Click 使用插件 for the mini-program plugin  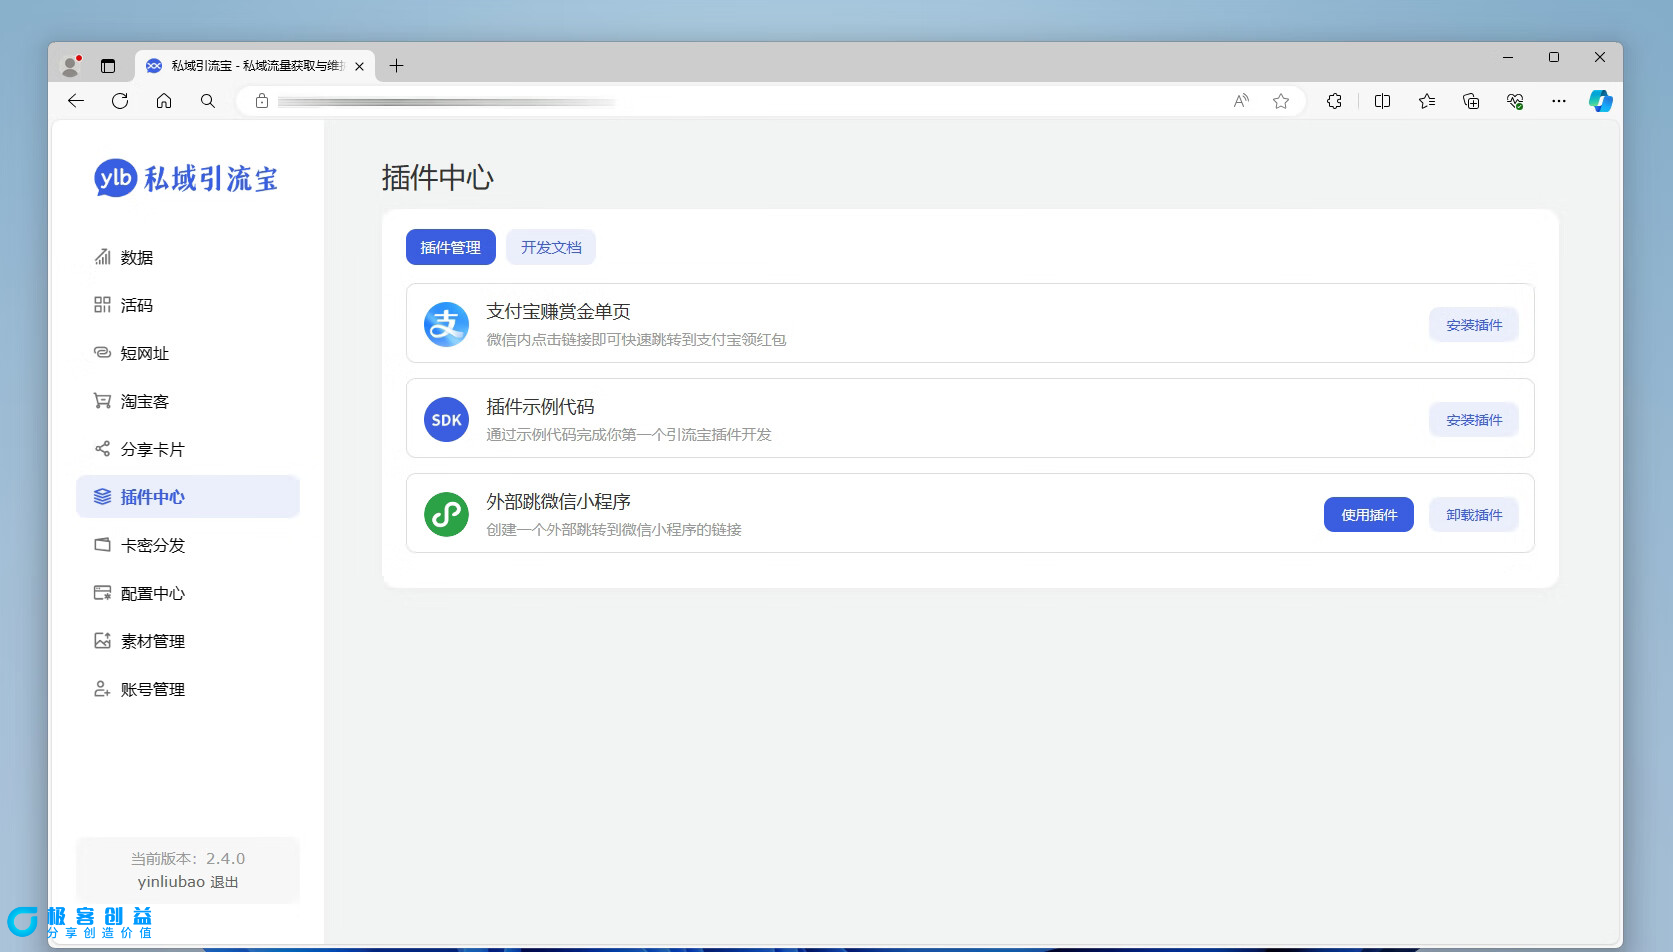pos(1368,514)
